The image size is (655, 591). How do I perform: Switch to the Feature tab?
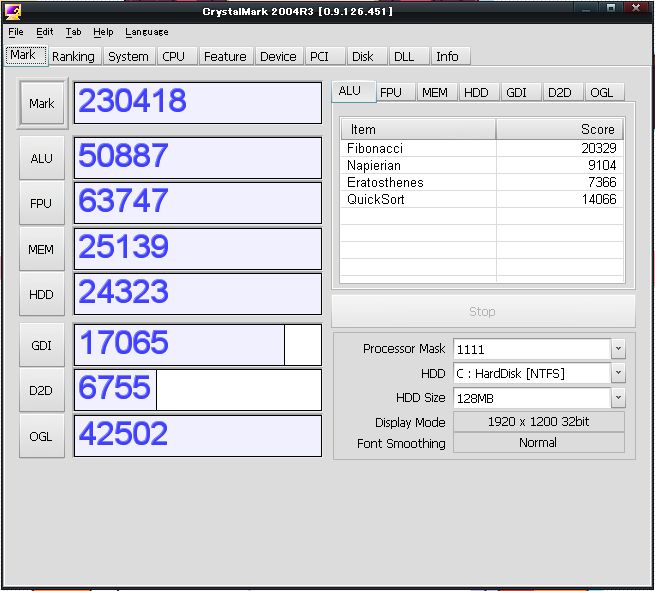pyautogui.click(x=226, y=56)
